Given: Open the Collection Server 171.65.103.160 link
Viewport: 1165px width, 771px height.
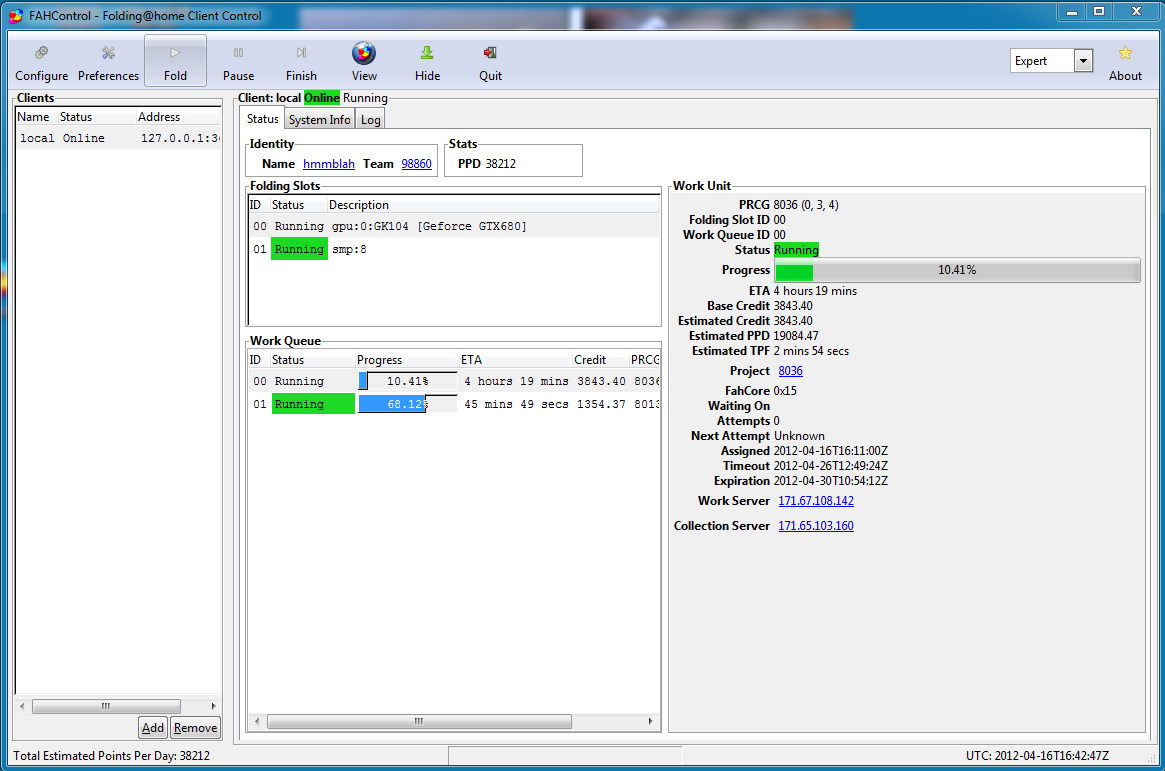Looking at the screenshot, I should click(x=816, y=526).
